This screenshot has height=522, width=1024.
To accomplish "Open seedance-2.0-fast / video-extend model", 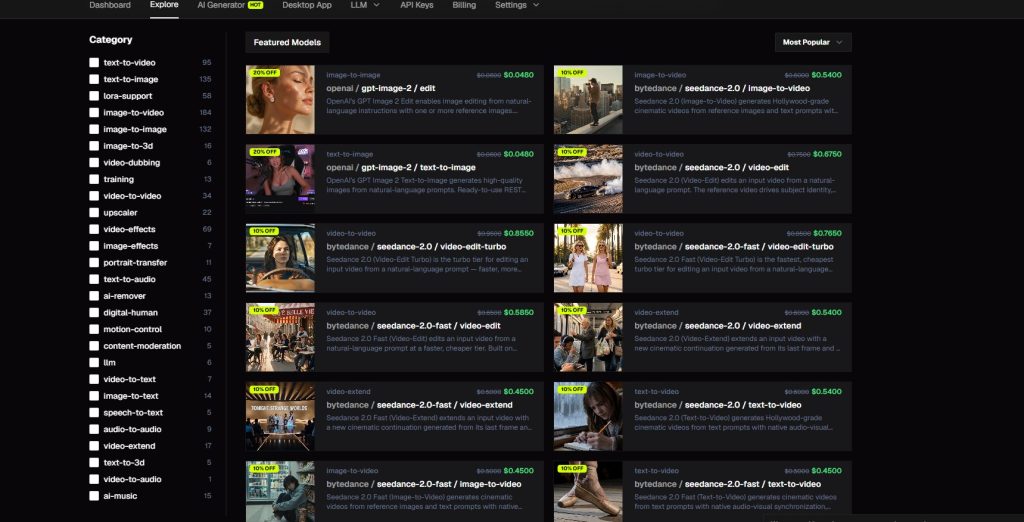I will 394,416.
